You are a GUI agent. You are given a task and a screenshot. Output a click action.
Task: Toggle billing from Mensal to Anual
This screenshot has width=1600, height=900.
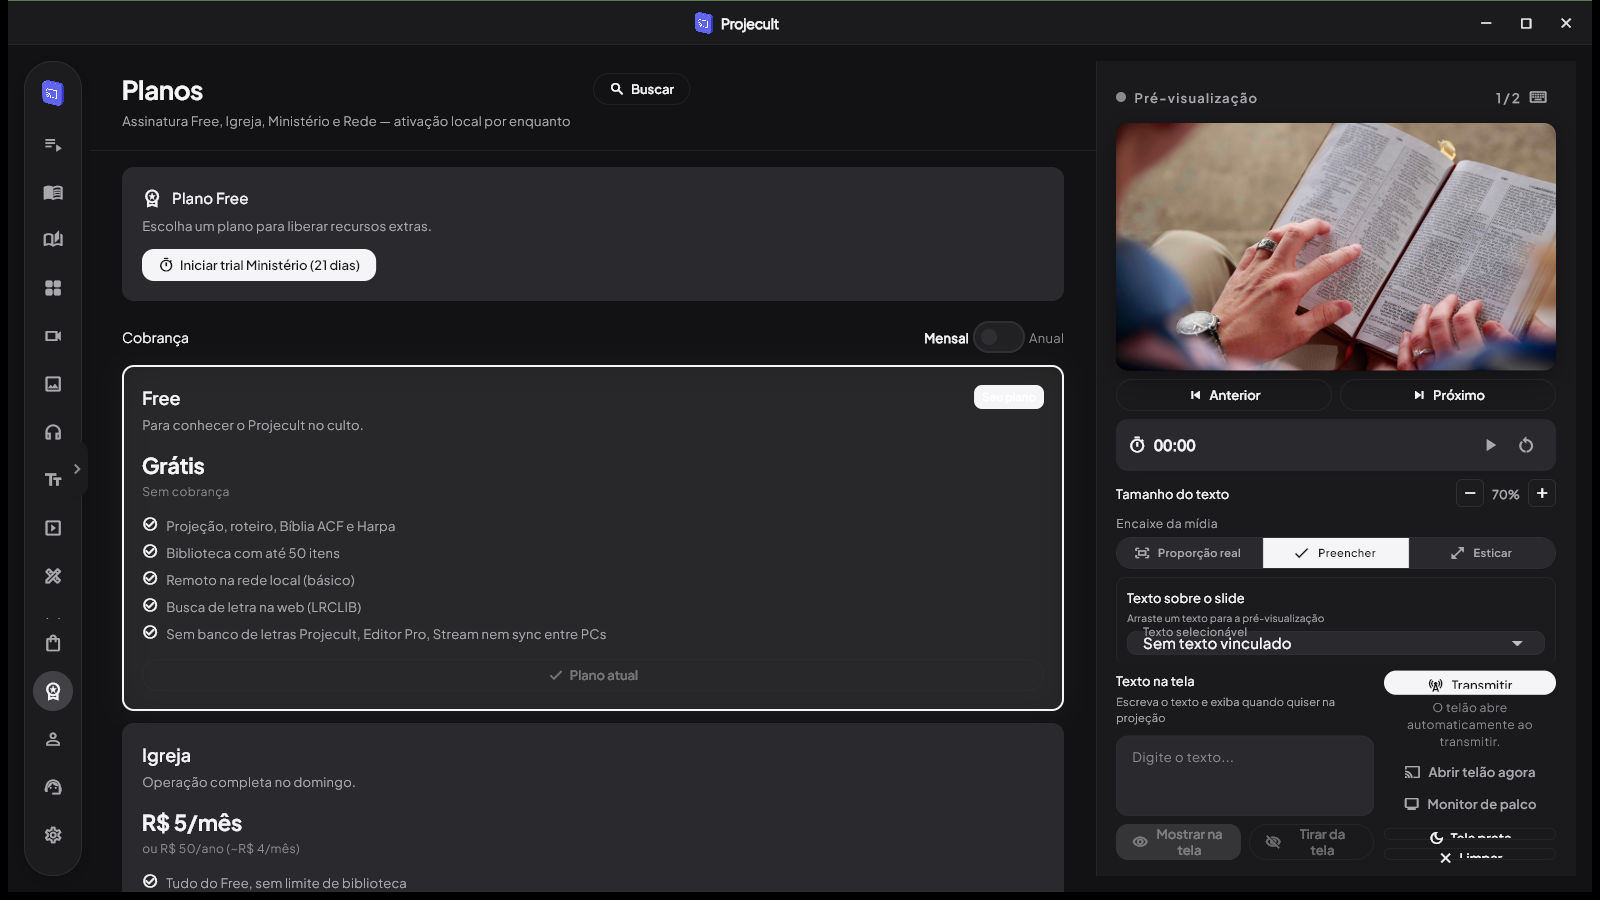point(998,338)
